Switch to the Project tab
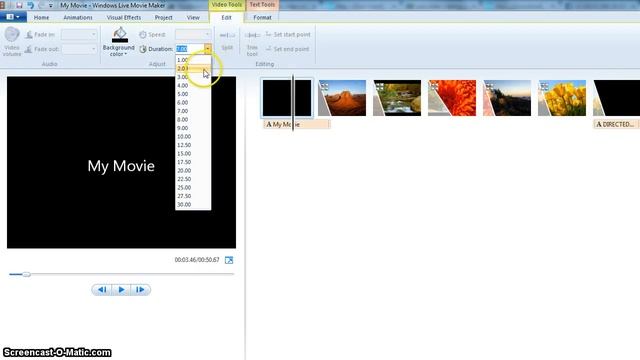This screenshot has width=640, height=360. [x=163, y=18]
